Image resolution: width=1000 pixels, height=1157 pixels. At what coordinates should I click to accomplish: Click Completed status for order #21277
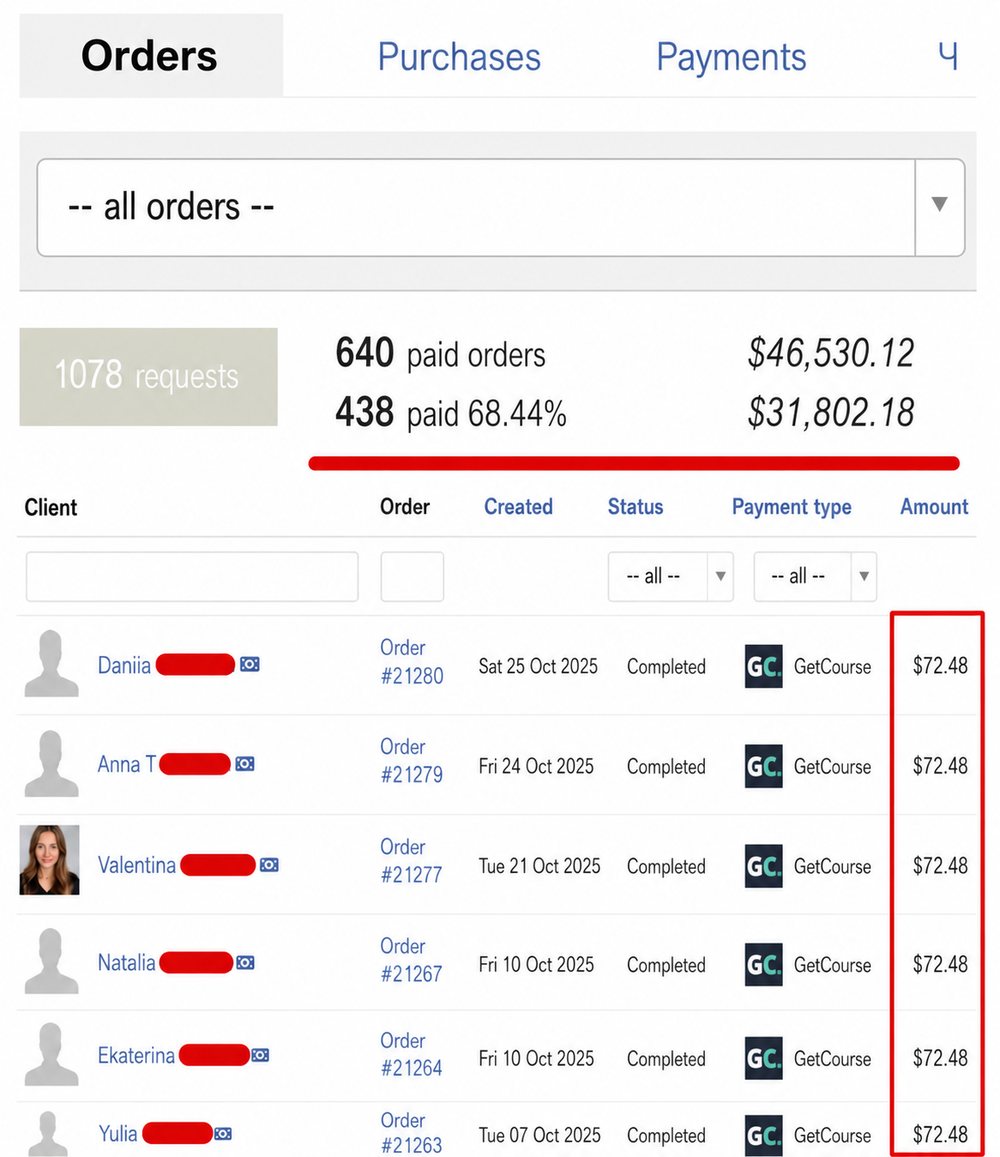pyautogui.click(x=666, y=867)
